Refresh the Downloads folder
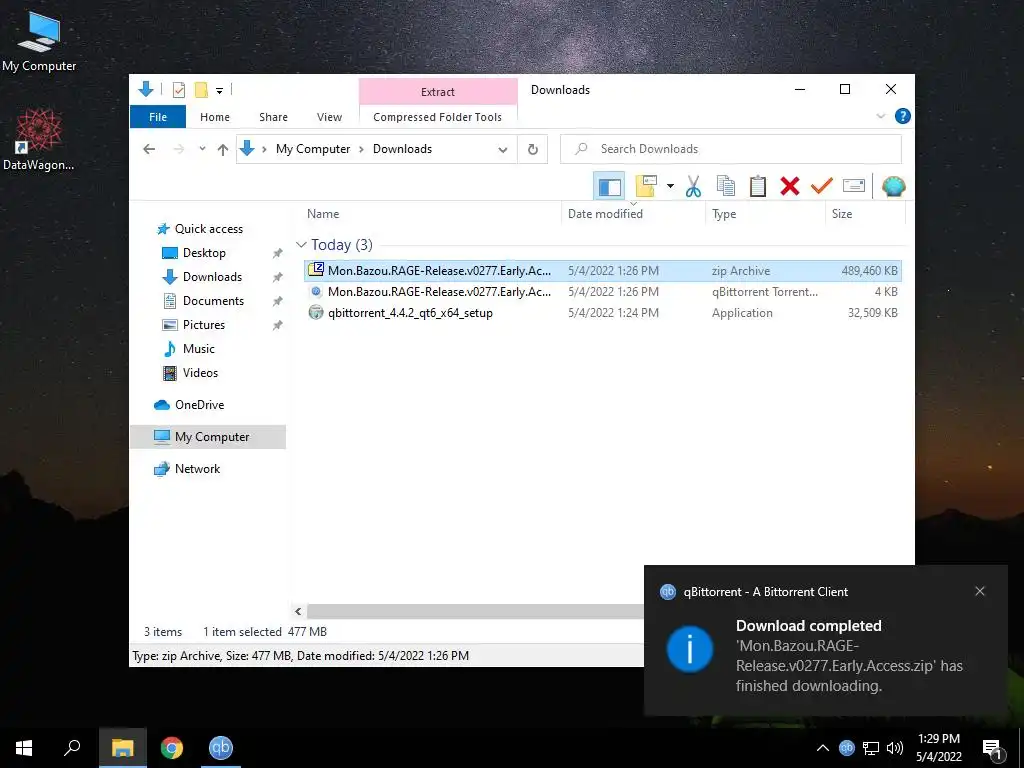The height and width of the screenshot is (768, 1024). [x=533, y=150]
